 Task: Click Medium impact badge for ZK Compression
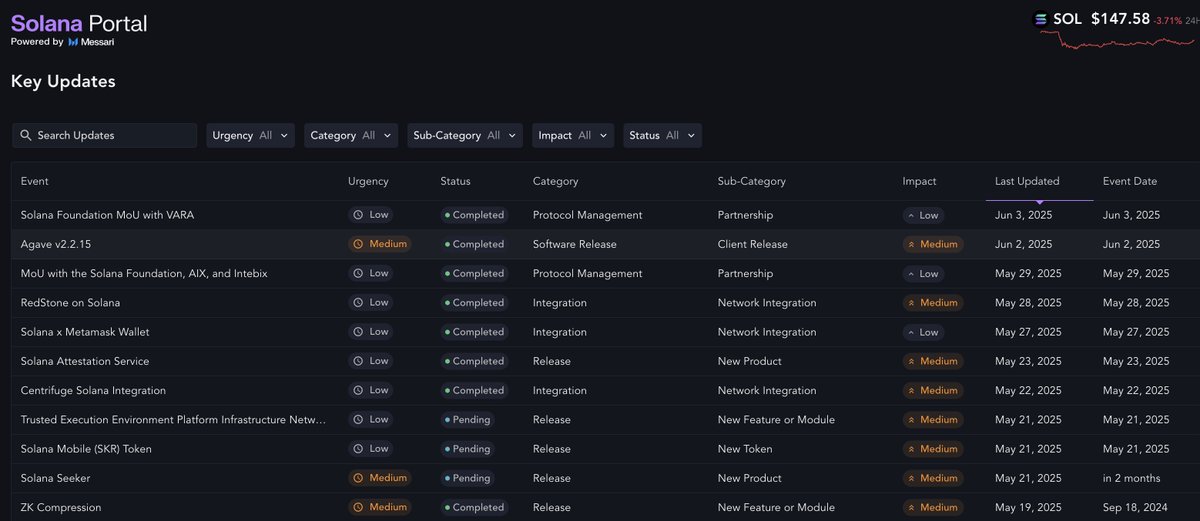[x=932, y=507]
